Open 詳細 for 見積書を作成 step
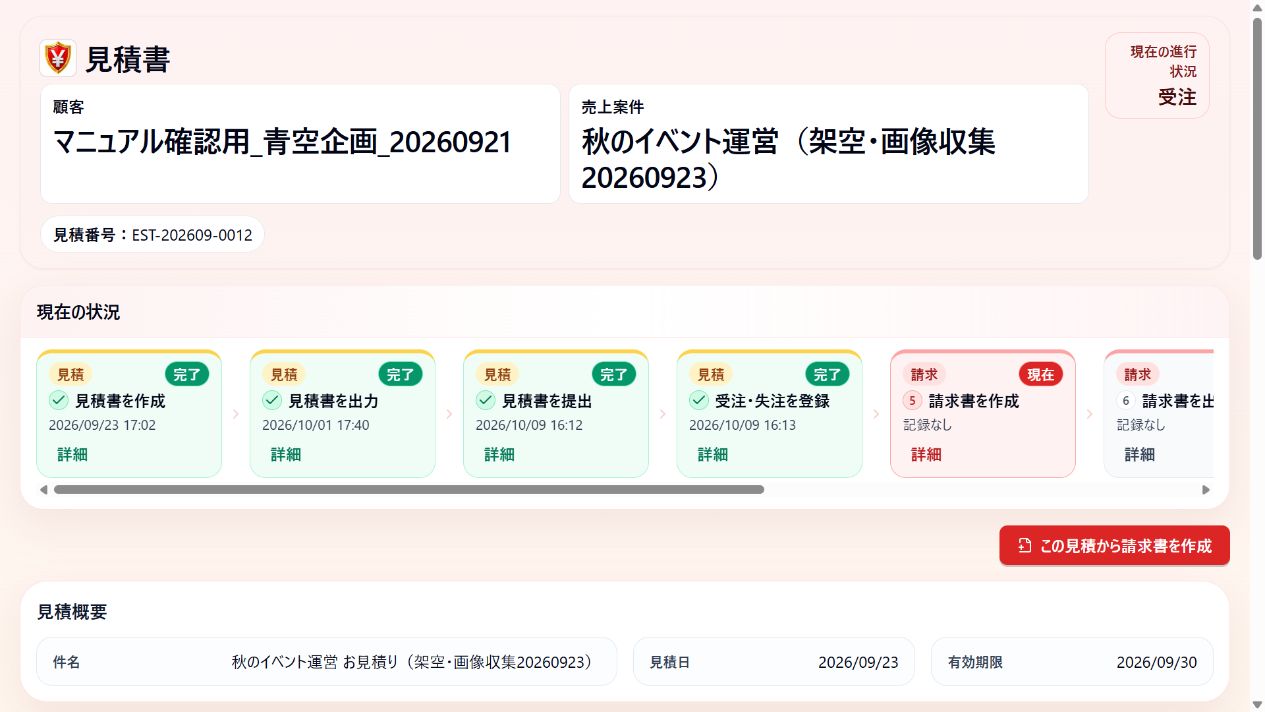The height and width of the screenshot is (712, 1265). pyautogui.click(x=72, y=454)
